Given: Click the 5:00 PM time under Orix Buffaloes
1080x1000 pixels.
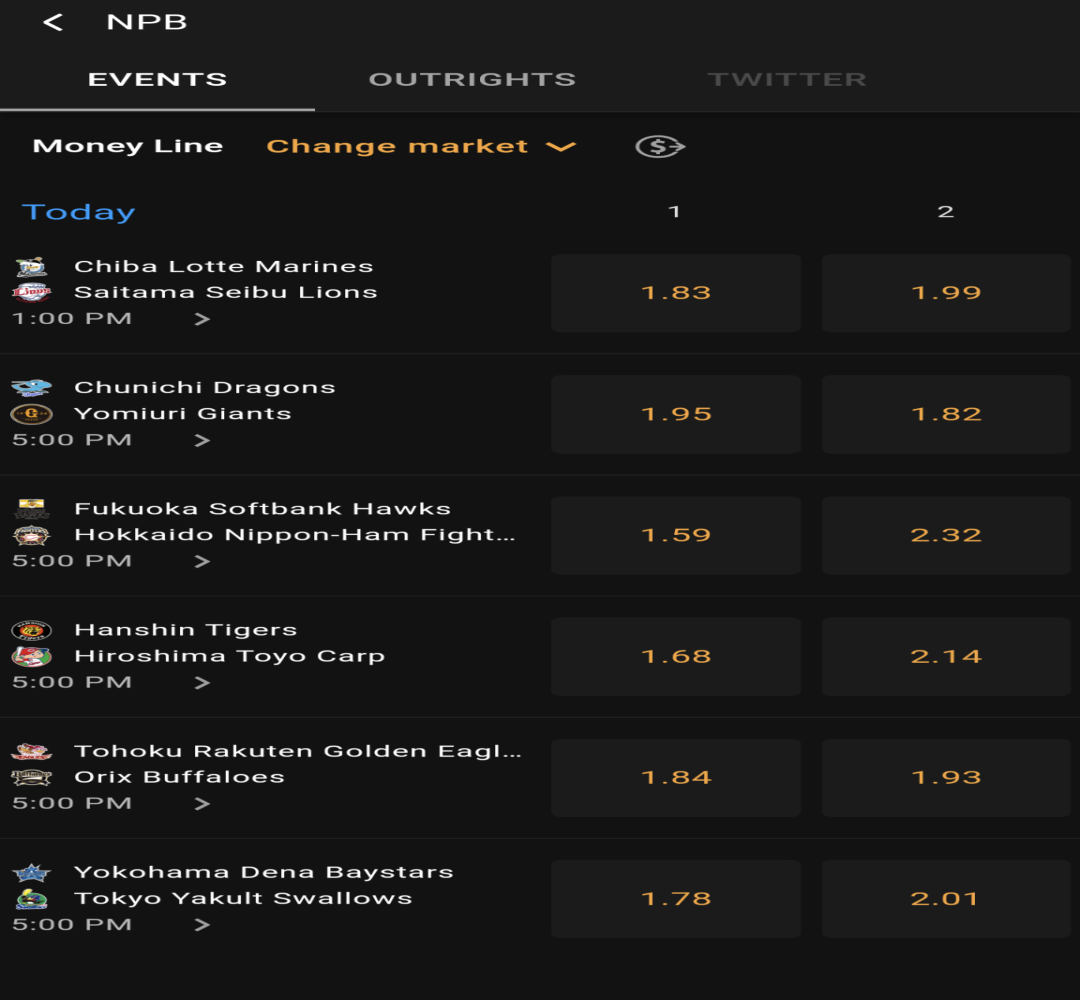Looking at the screenshot, I should (72, 804).
